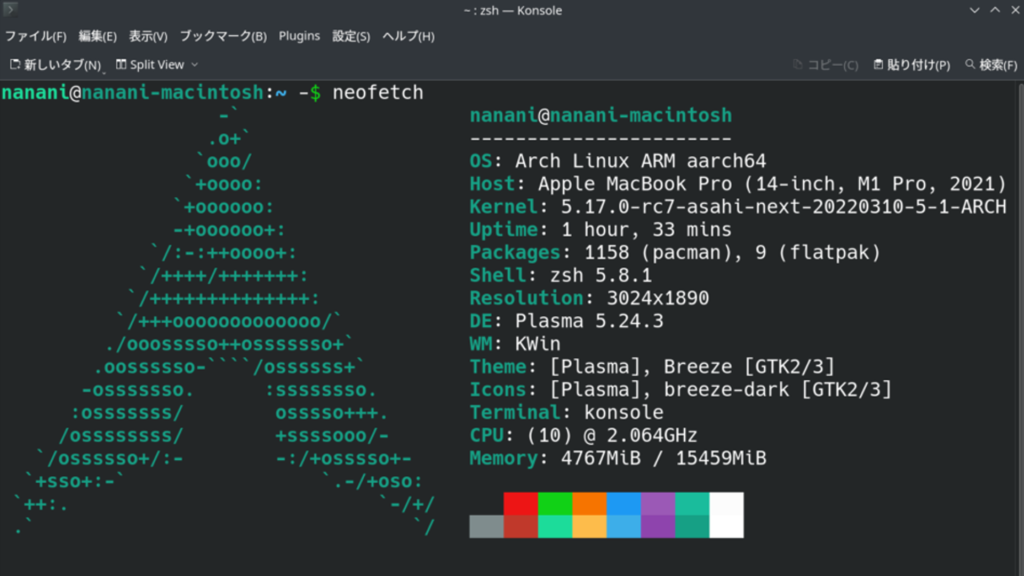
Task: Open the 設定 settings menu
Action: click(352, 35)
